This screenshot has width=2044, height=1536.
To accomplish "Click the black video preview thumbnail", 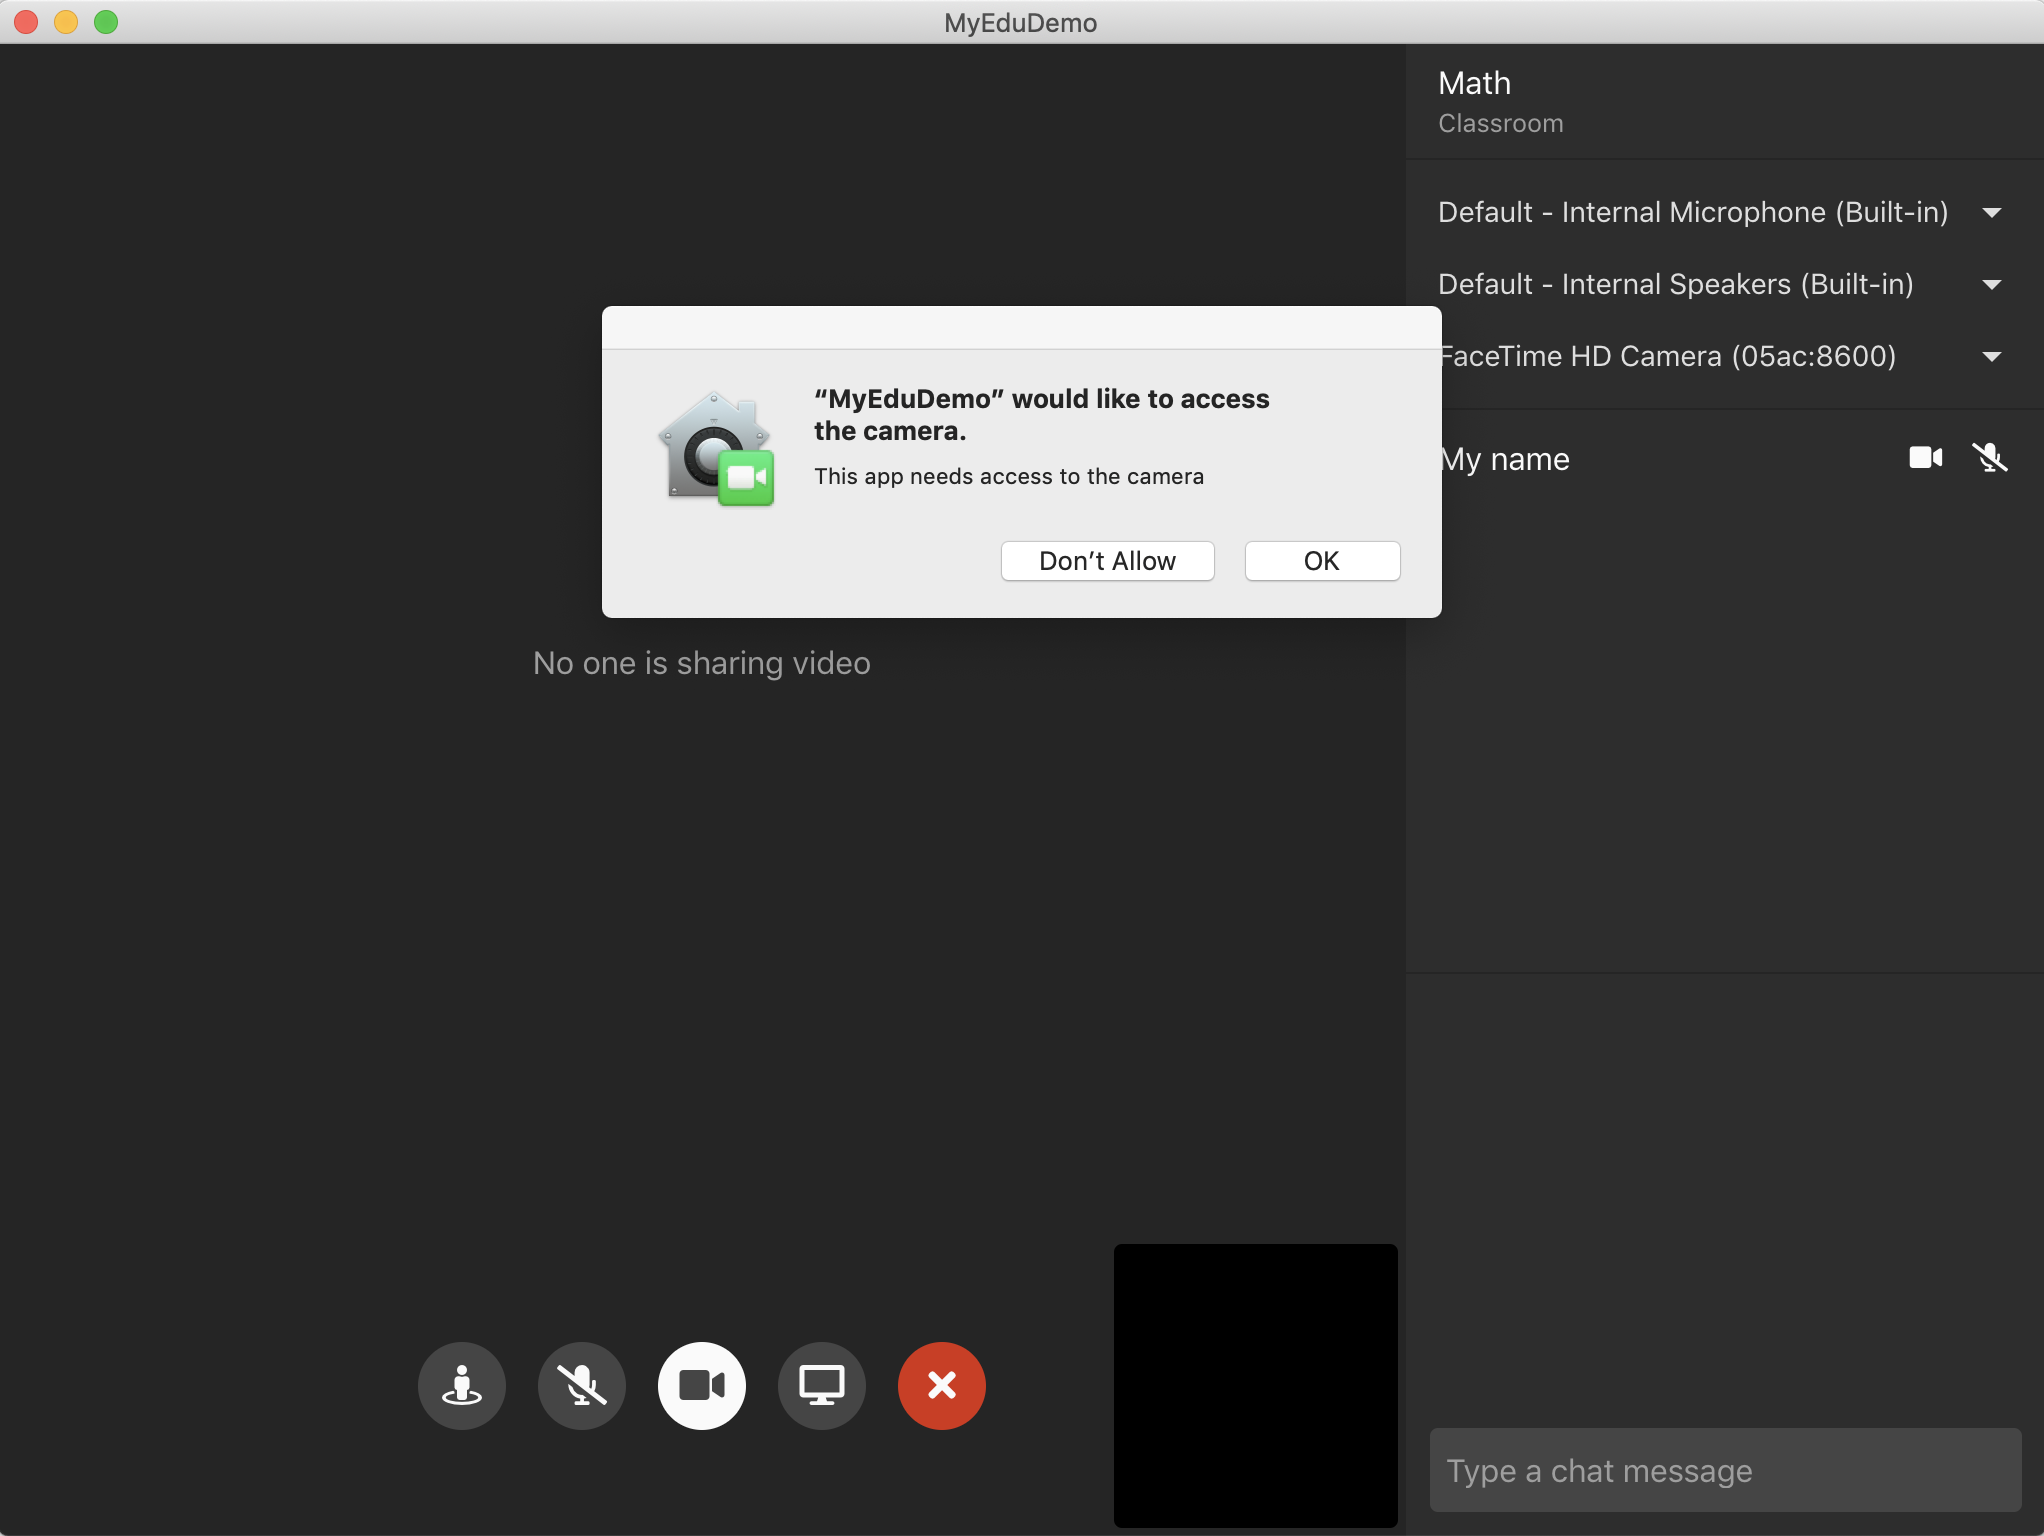I will (1258, 1384).
